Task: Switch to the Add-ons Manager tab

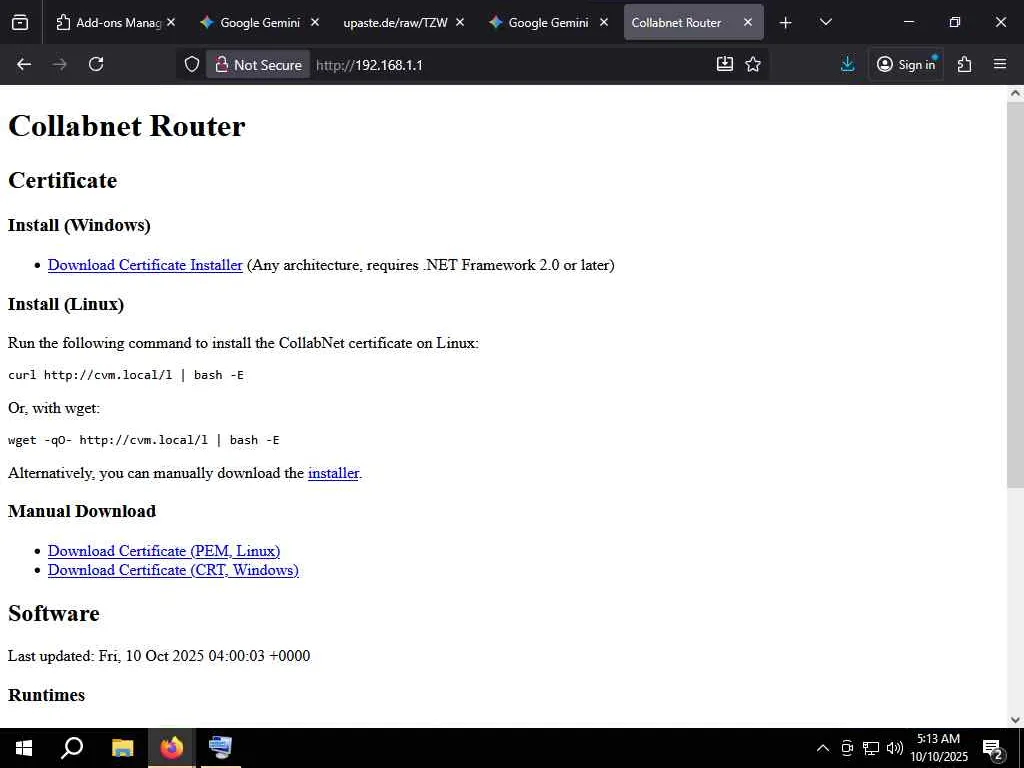Action: (x=108, y=22)
